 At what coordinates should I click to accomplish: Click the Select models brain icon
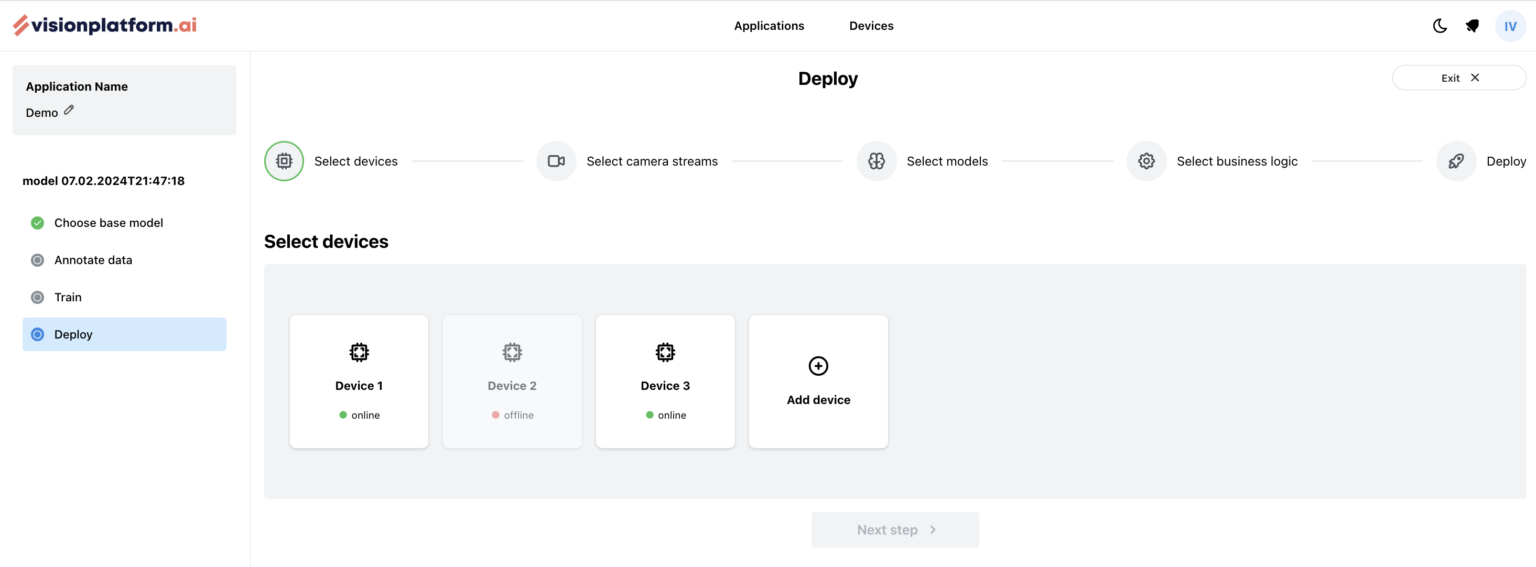876,161
